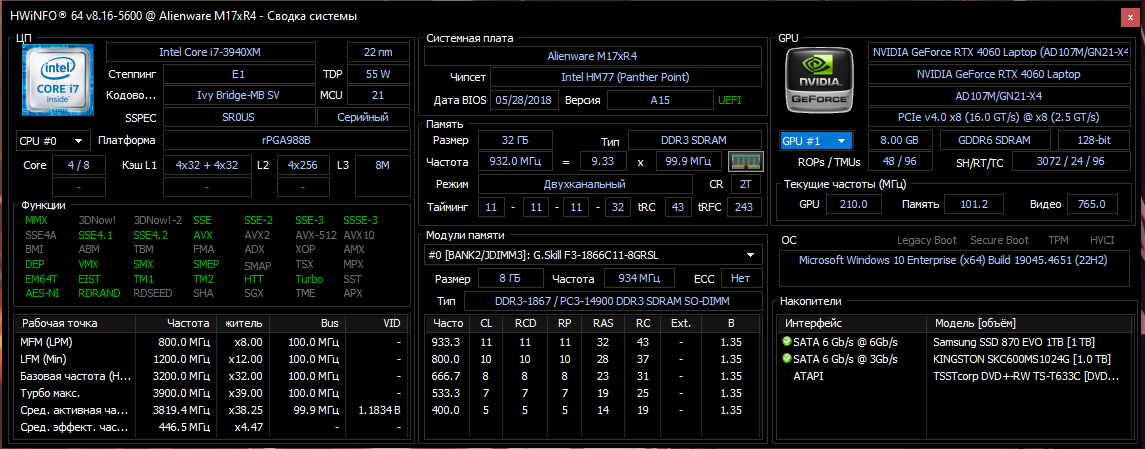Click the Windows 10 Enterprise OS field
The width and height of the screenshot is (1145, 449).
pyautogui.click(x=955, y=260)
